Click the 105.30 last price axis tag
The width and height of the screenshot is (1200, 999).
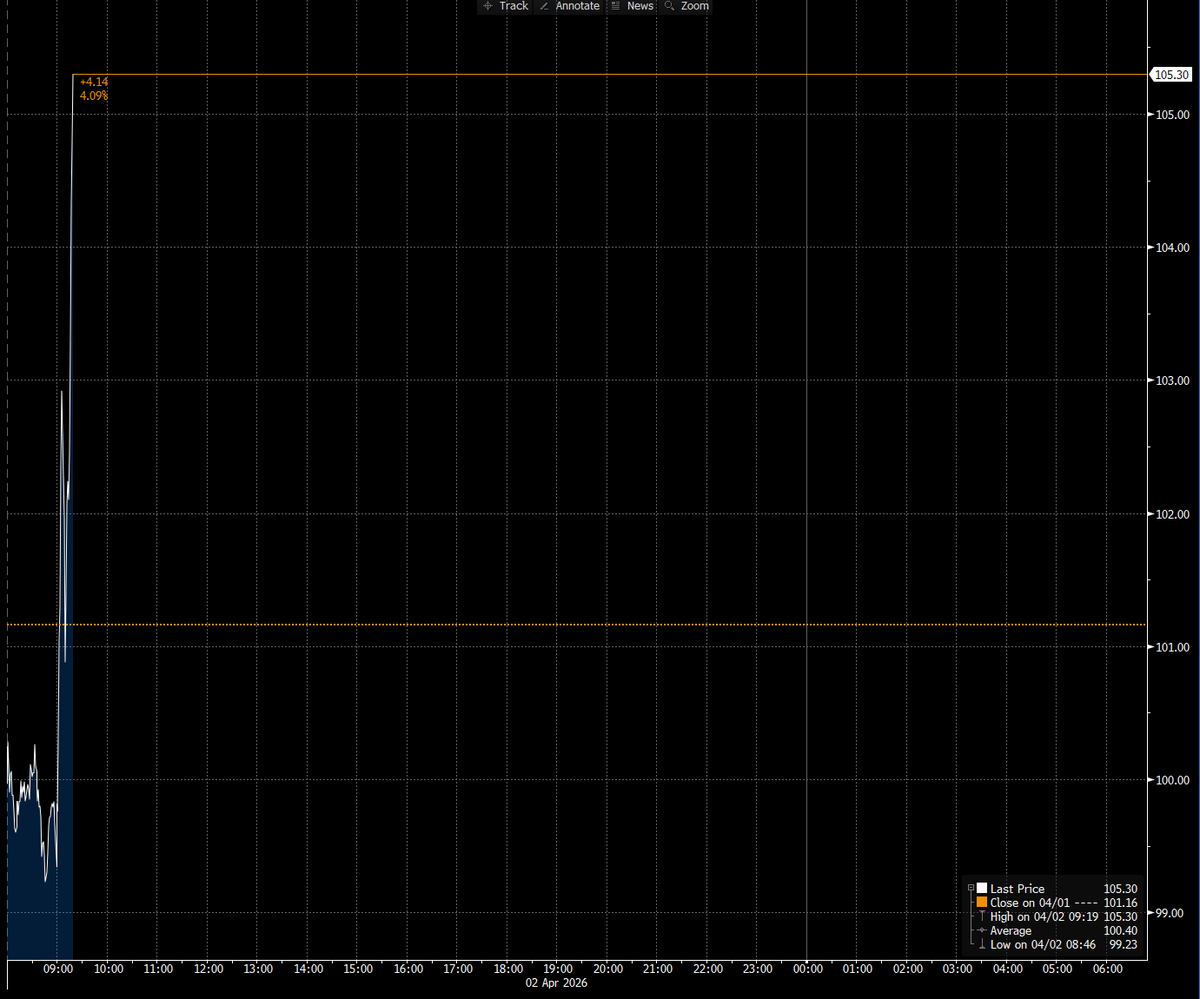(x=1171, y=74)
